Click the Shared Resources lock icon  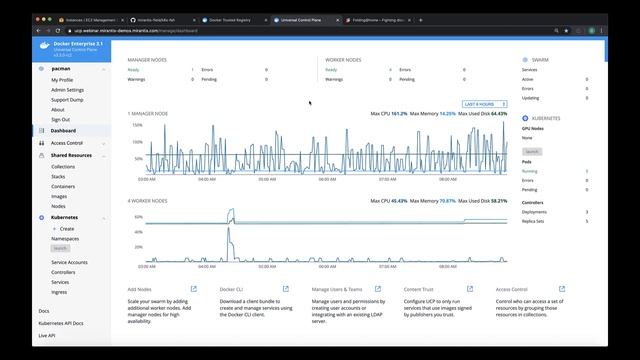point(41,156)
